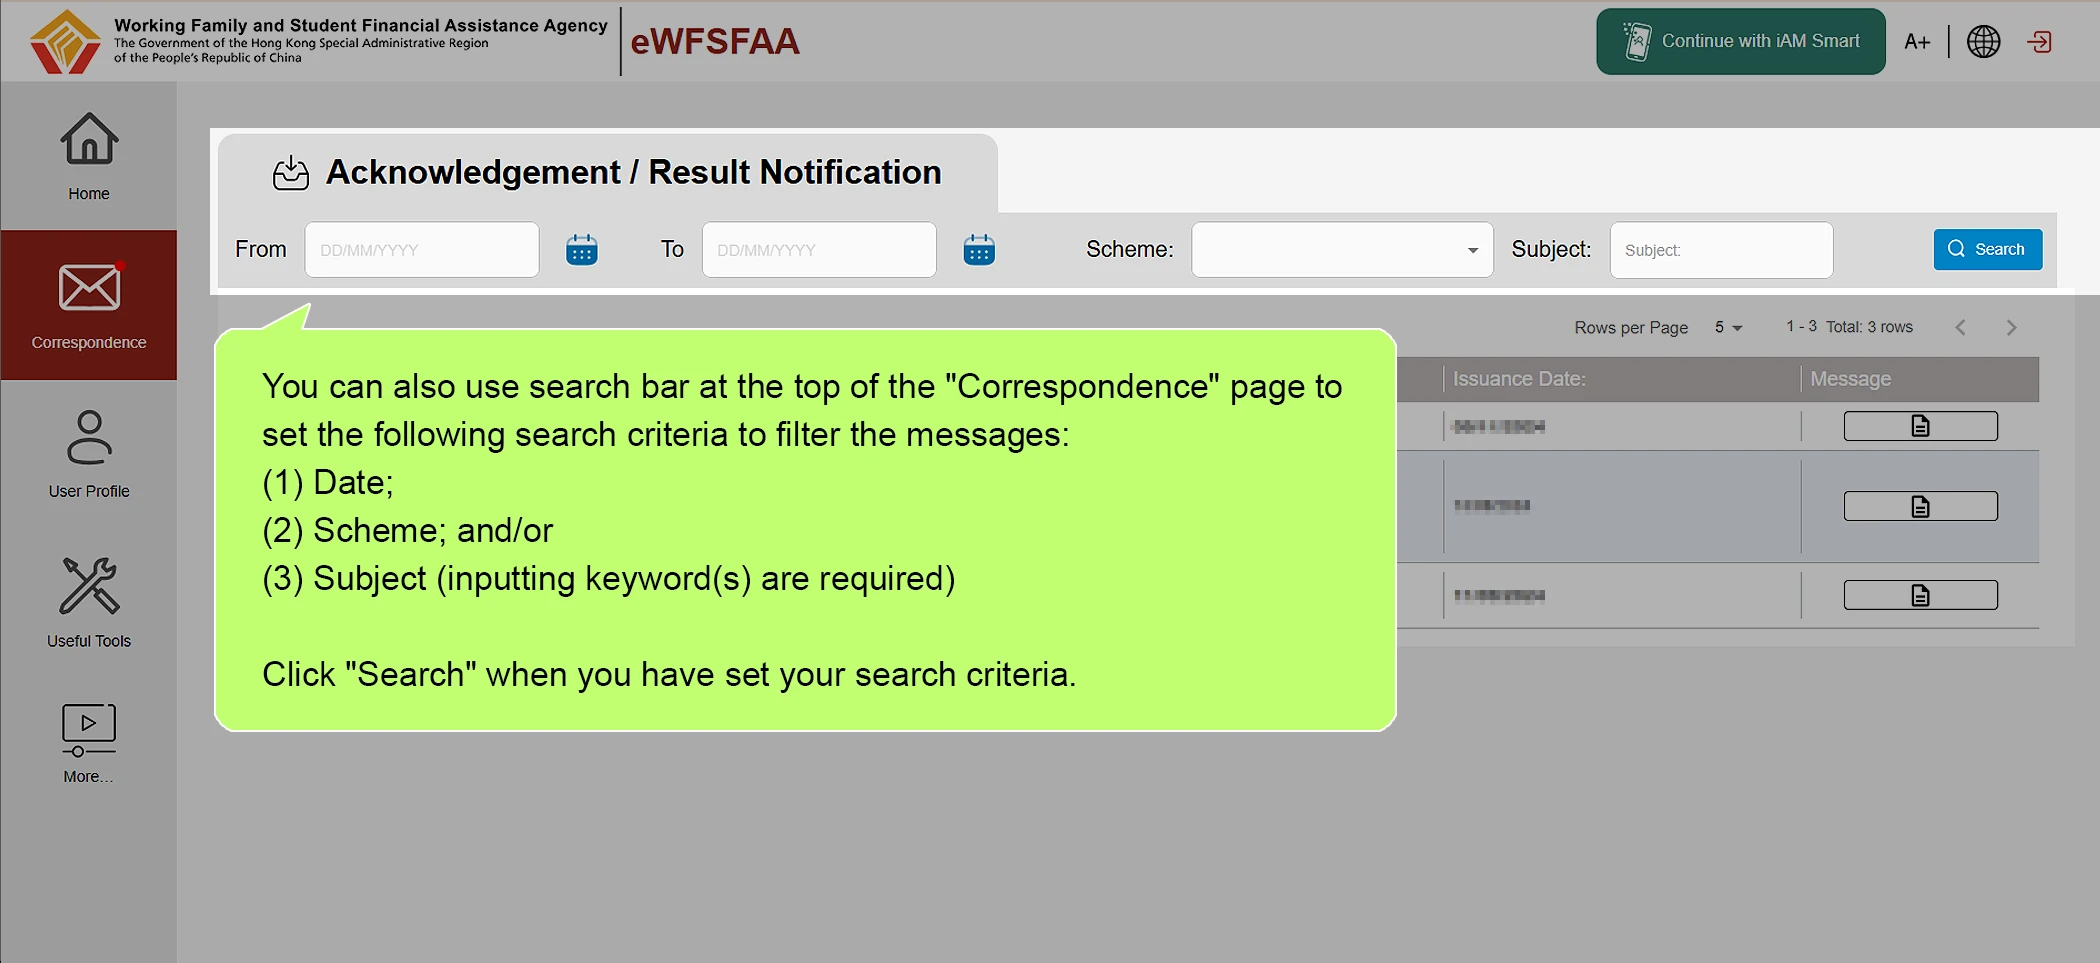The height and width of the screenshot is (963, 2100).
Task: Open the third row message document
Action: 1920,595
